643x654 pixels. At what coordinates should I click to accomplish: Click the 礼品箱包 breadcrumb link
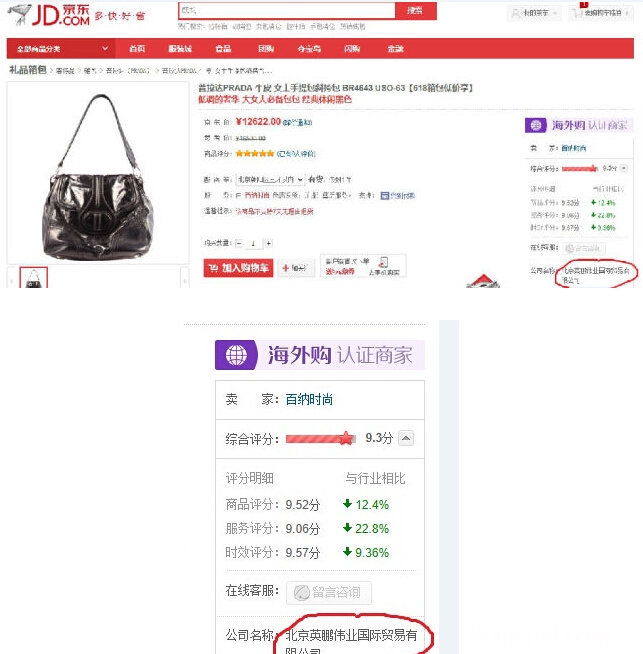coord(28,70)
